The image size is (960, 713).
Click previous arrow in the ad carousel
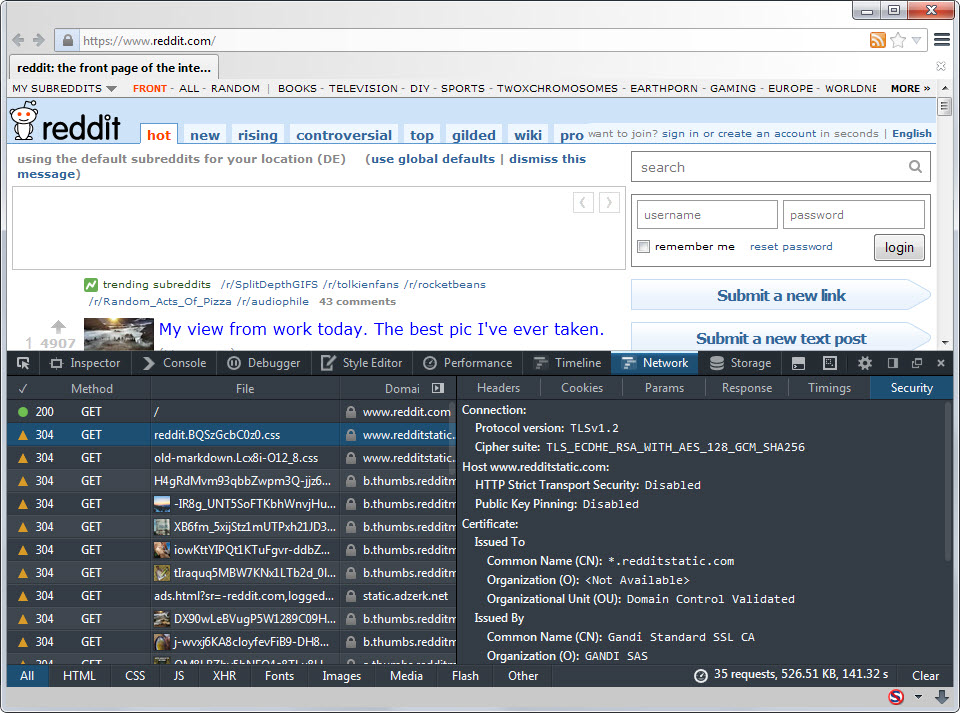(x=583, y=203)
